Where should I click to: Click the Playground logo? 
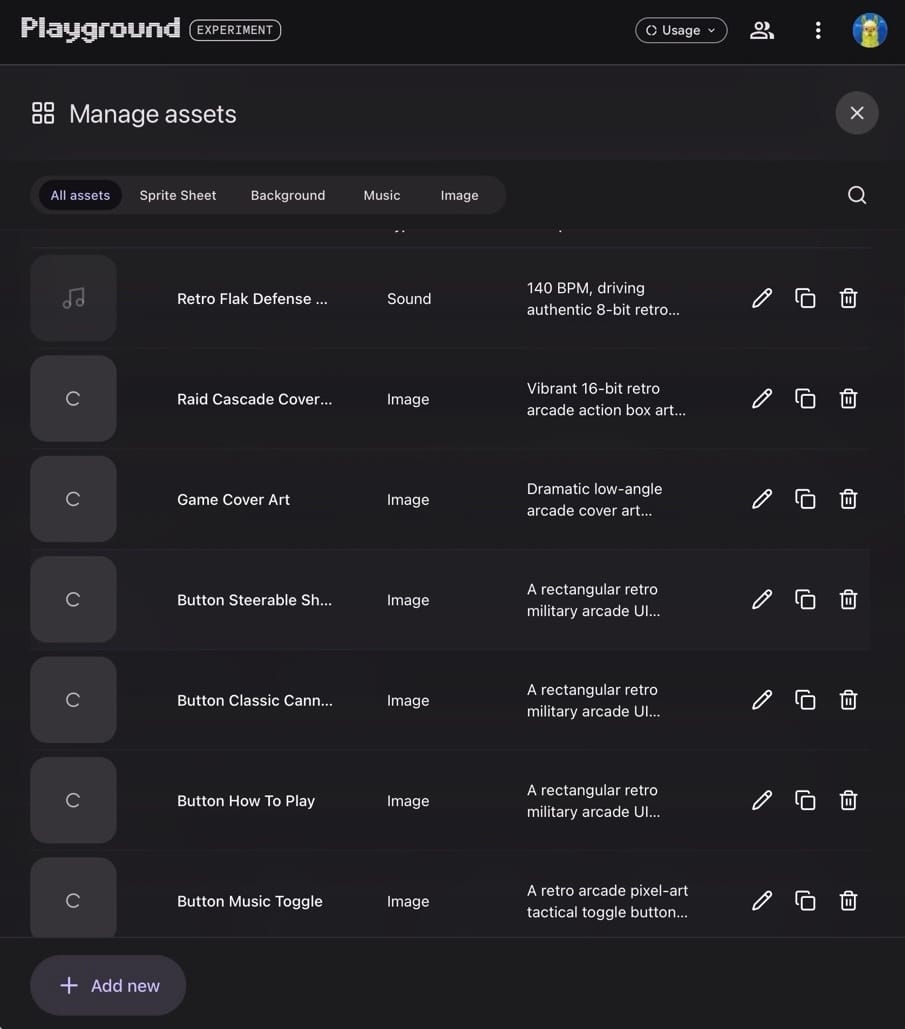pos(100,29)
